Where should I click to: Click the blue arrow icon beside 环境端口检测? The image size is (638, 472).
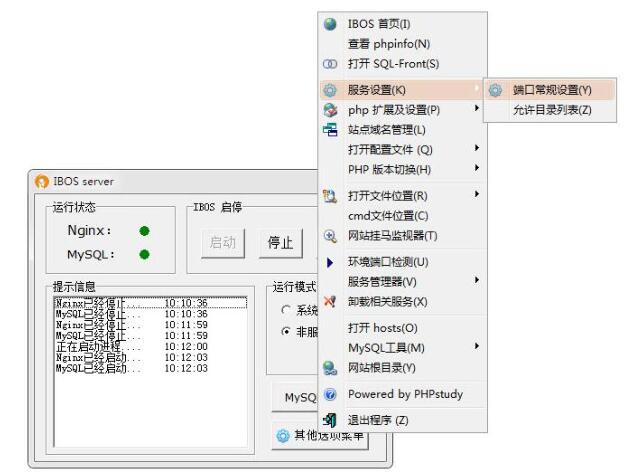tap(330, 263)
